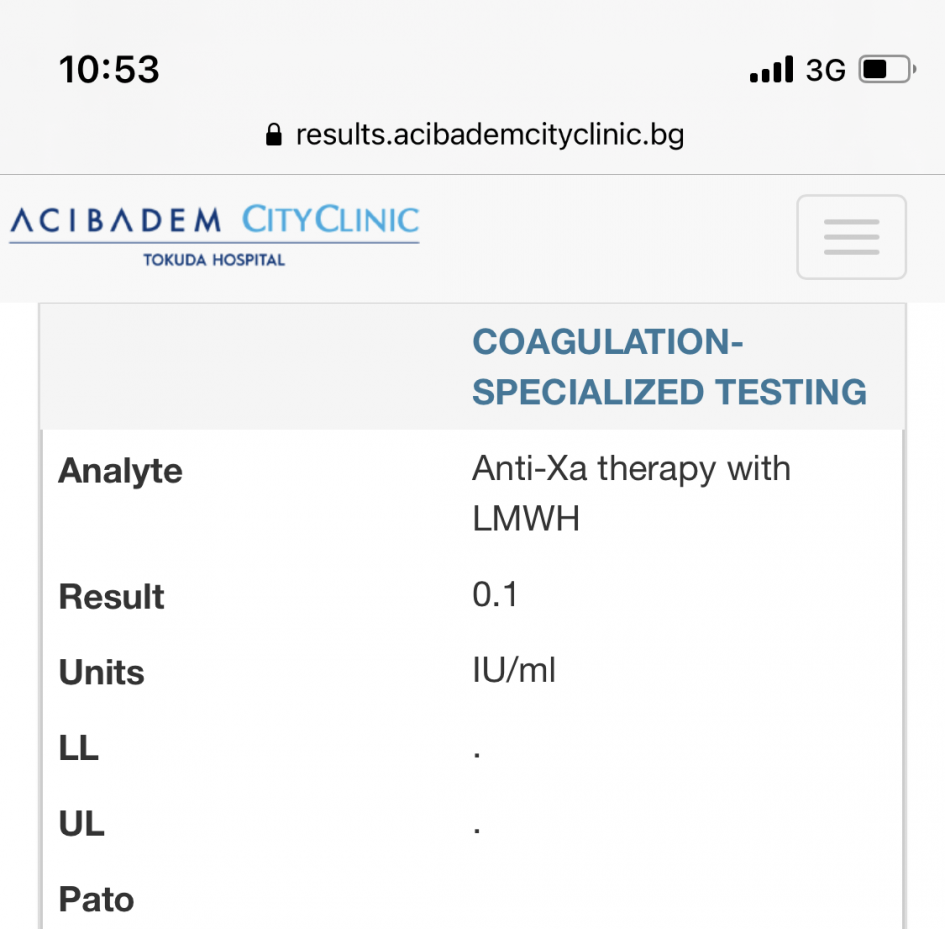Open the hamburger navigation menu
This screenshot has width=945, height=929.
click(x=851, y=237)
